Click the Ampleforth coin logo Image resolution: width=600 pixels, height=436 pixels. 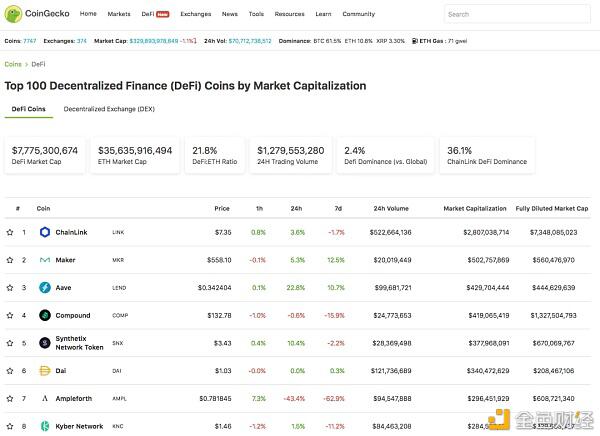(45, 398)
